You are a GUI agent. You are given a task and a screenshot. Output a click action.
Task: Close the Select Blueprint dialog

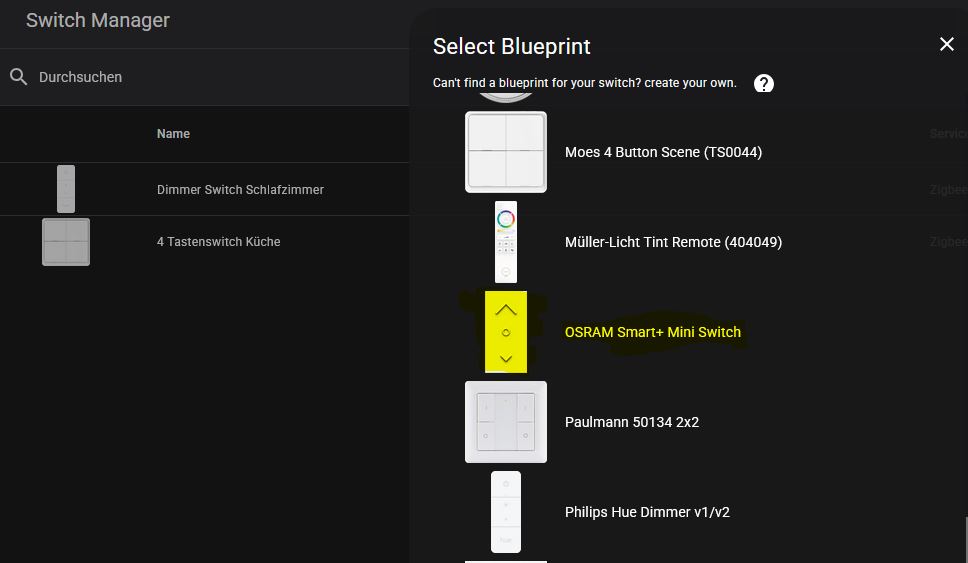(946, 44)
